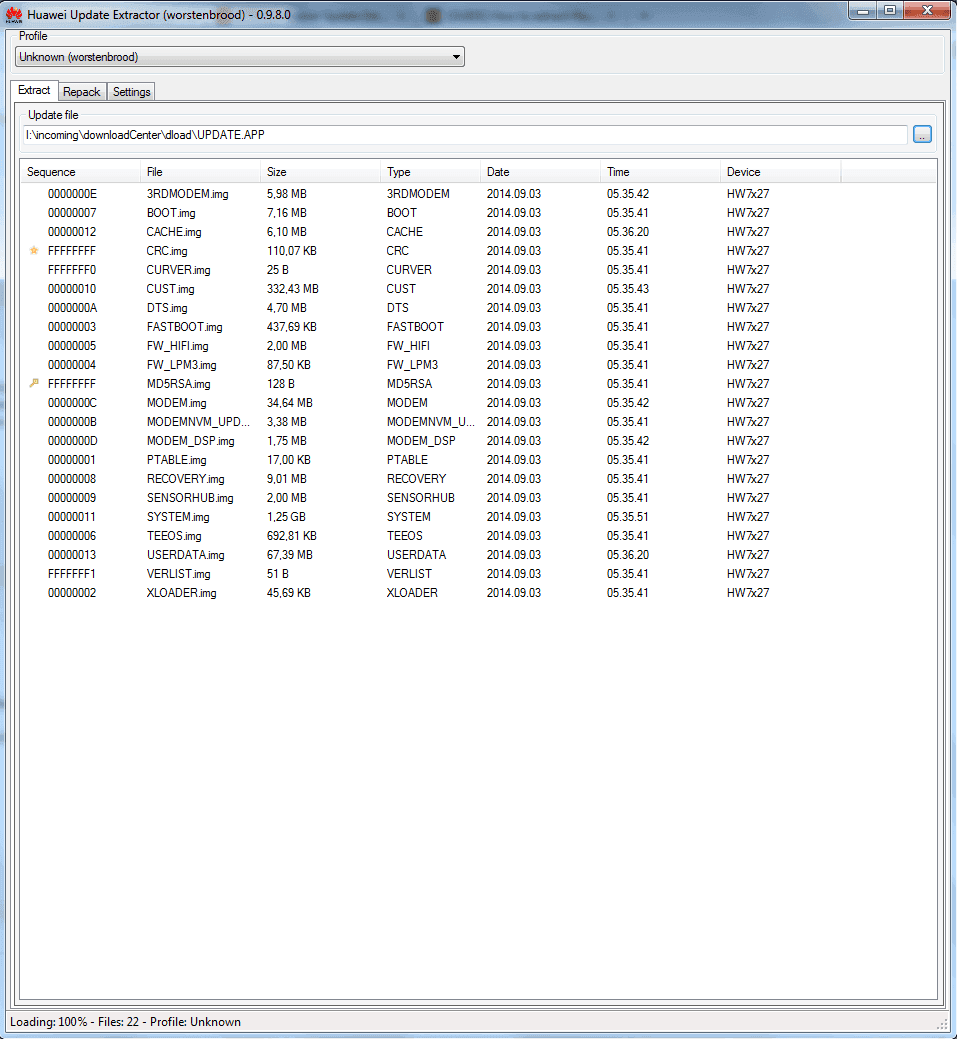Click the Update file path field
Image resolution: width=957 pixels, height=1039 pixels.
pyautogui.click(x=465, y=135)
